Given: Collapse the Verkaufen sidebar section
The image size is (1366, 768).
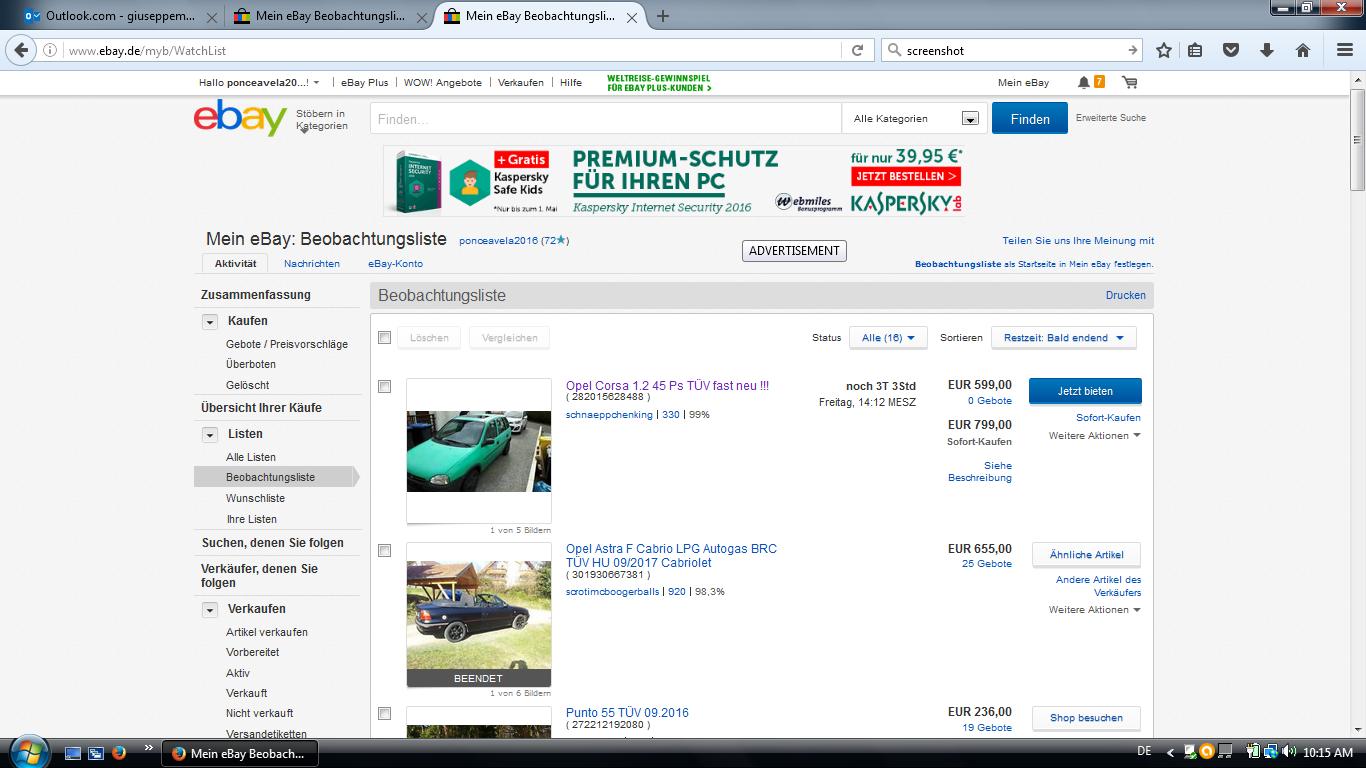Looking at the screenshot, I should point(210,610).
